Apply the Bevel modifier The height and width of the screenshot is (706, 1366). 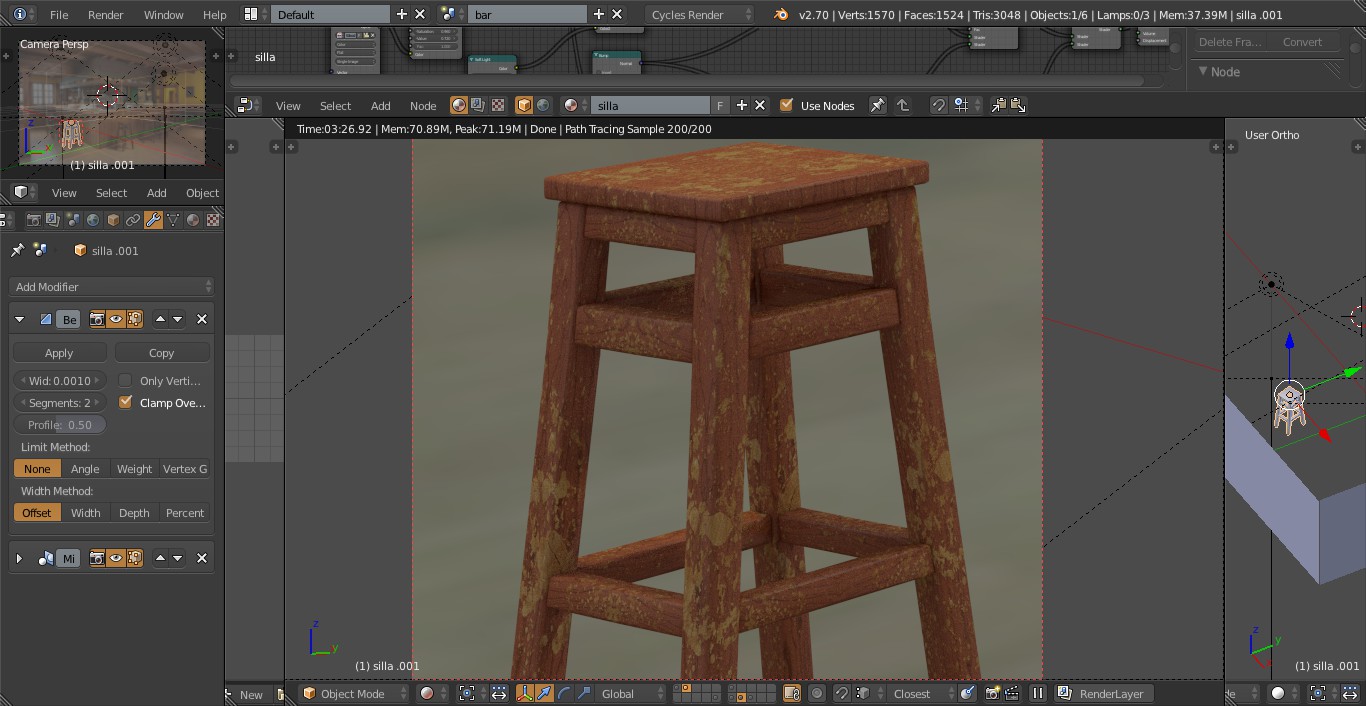click(59, 352)
